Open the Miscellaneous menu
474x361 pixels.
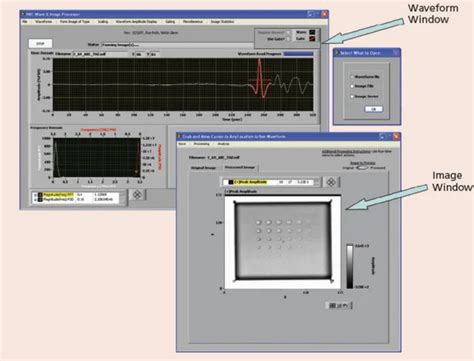(193, 22)
